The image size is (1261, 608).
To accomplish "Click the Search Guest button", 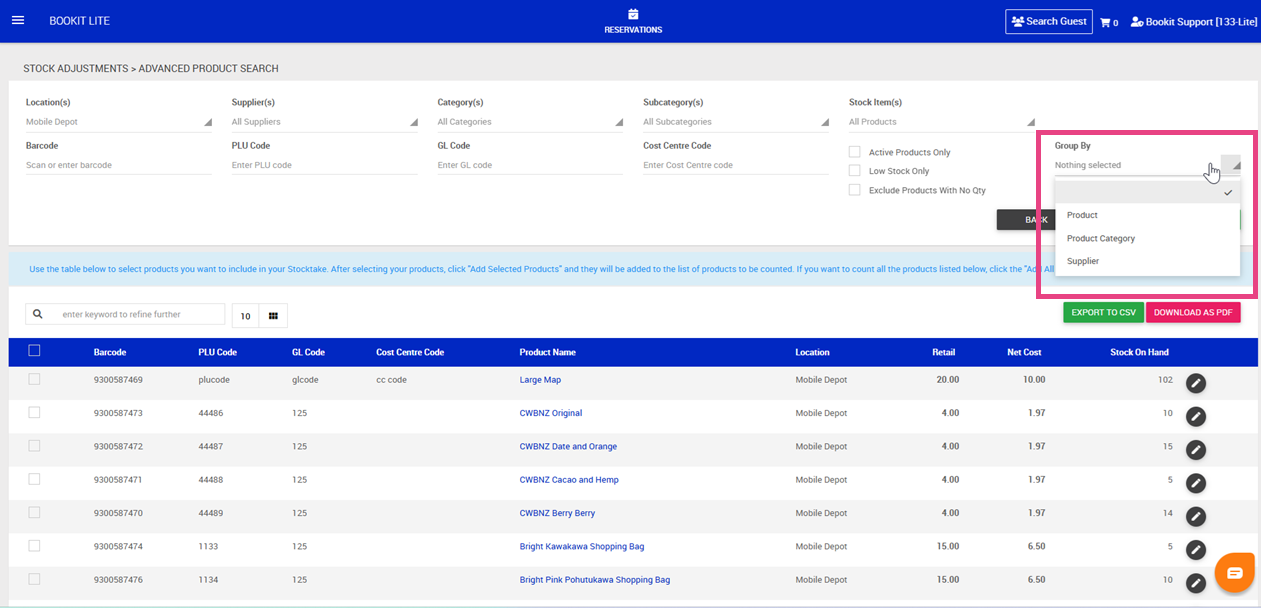I will [1048, 21].
